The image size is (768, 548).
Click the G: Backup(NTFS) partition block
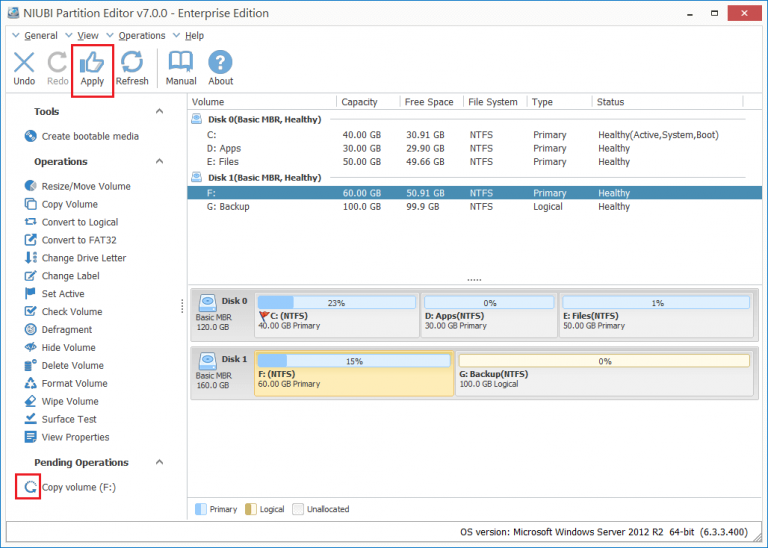click(604, 374)
